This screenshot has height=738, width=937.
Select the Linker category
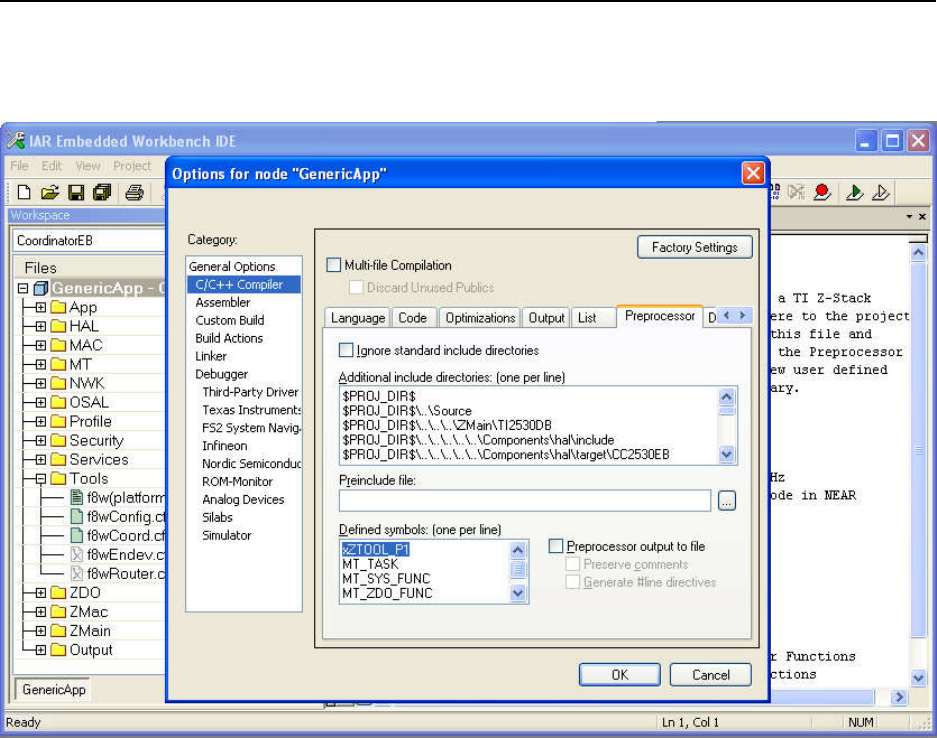point(211,356)
